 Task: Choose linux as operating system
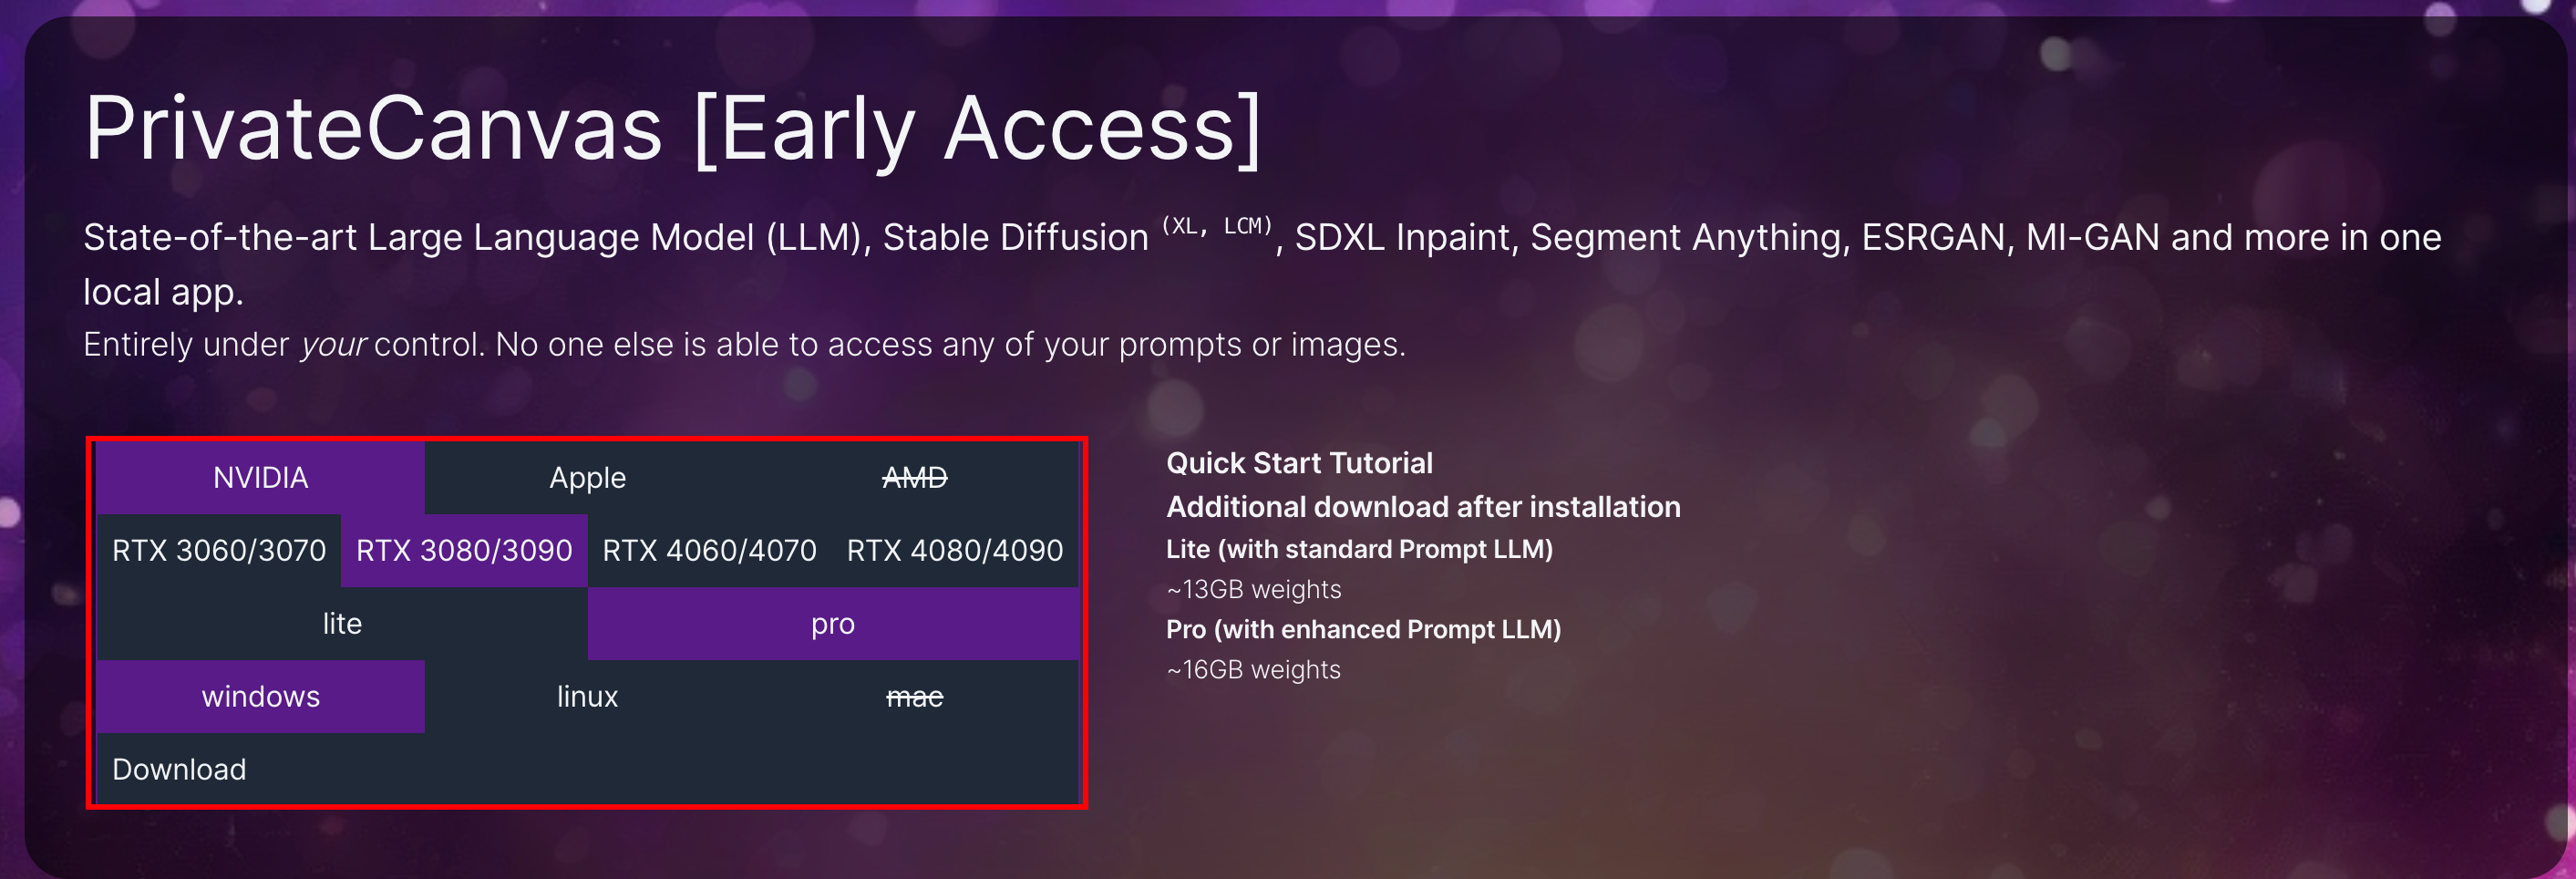(587, 697)
